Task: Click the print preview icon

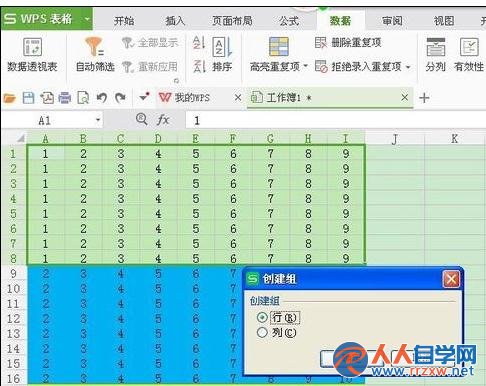Action: click(x=83, y=98)
